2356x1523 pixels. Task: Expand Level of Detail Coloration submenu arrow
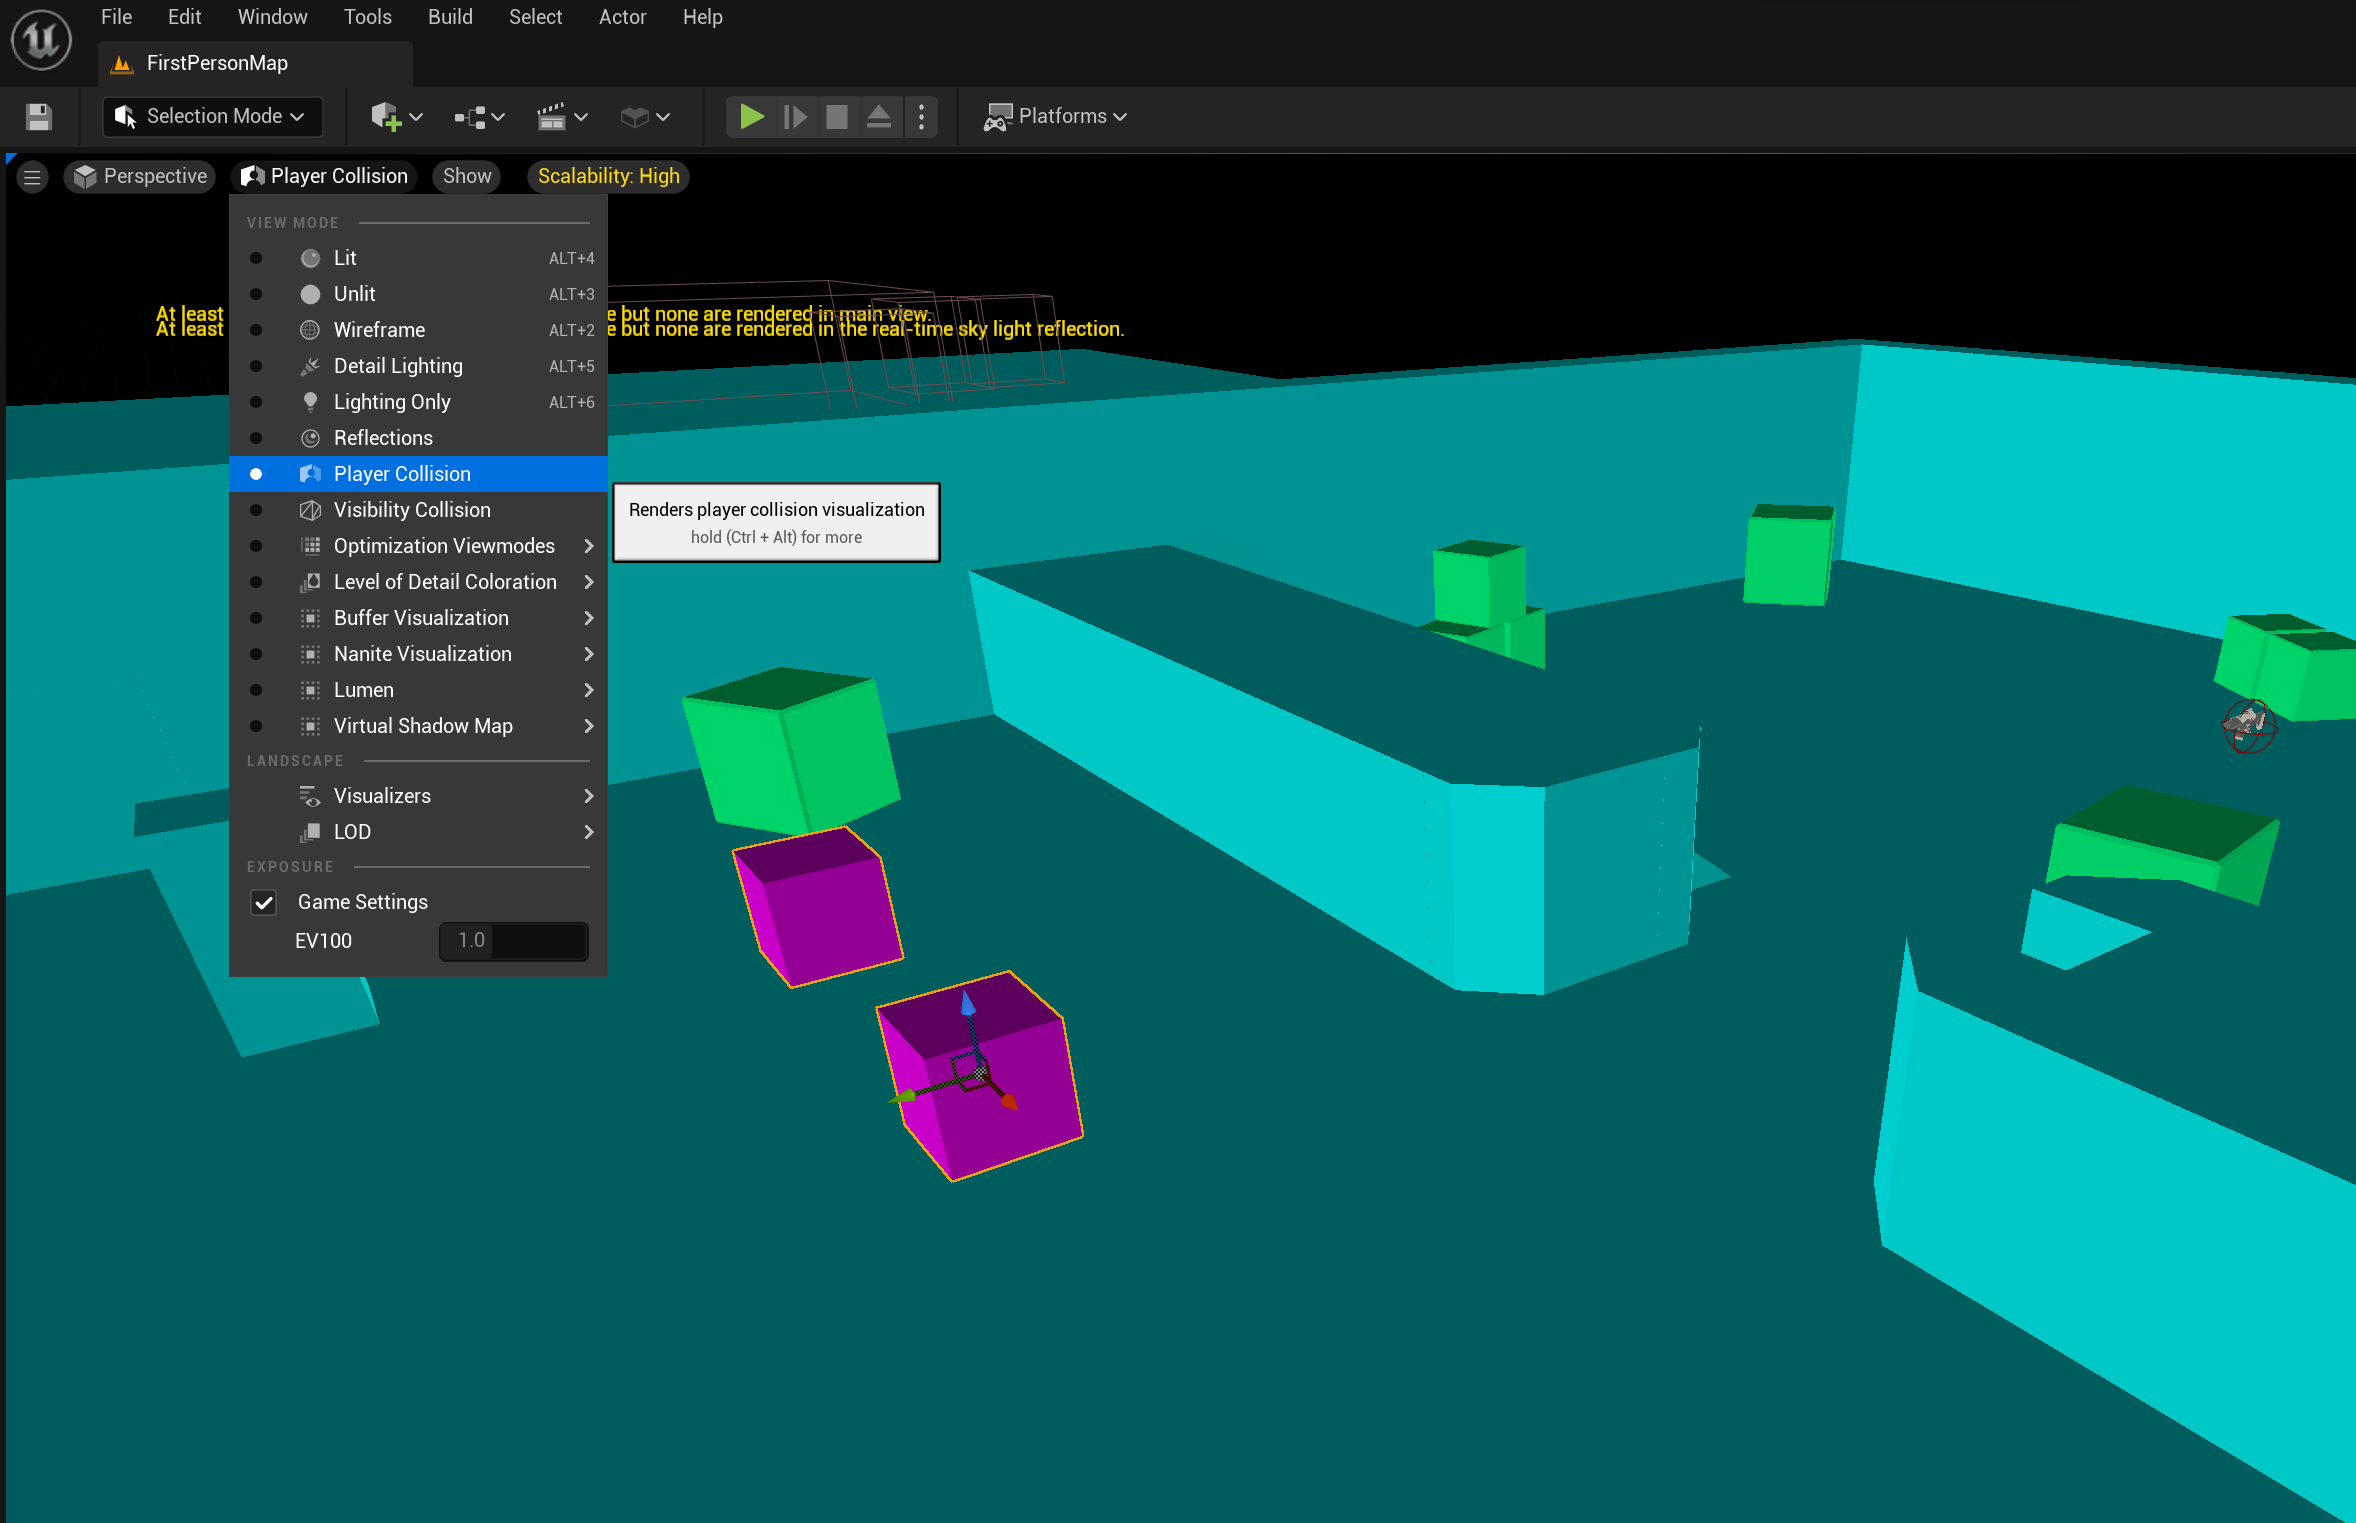(x=589, y=582)
